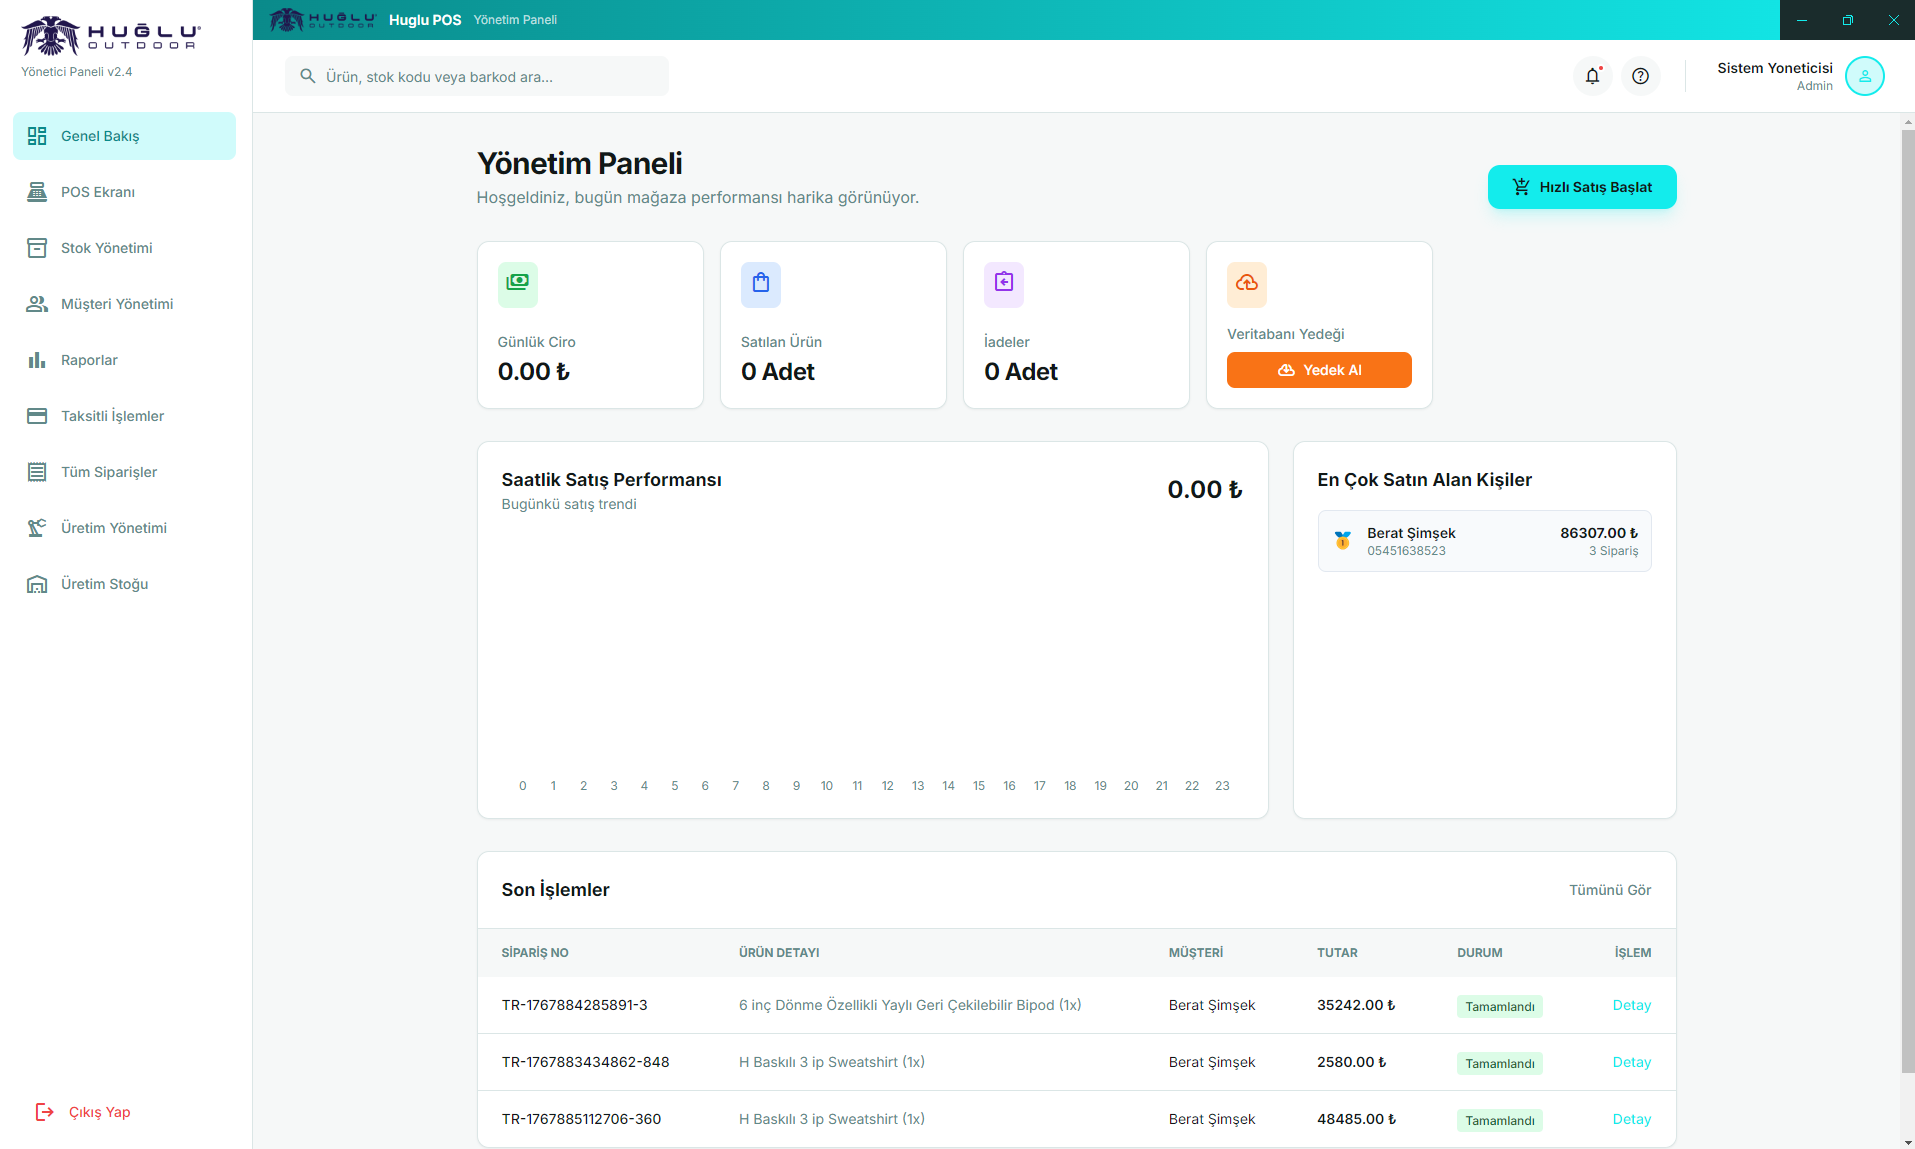Click the Satılan Ürün shopping bag icon
Image resolution: width=1915 pixels, height=1149 pixels.
pyautogui.click(x=760, y=283)
